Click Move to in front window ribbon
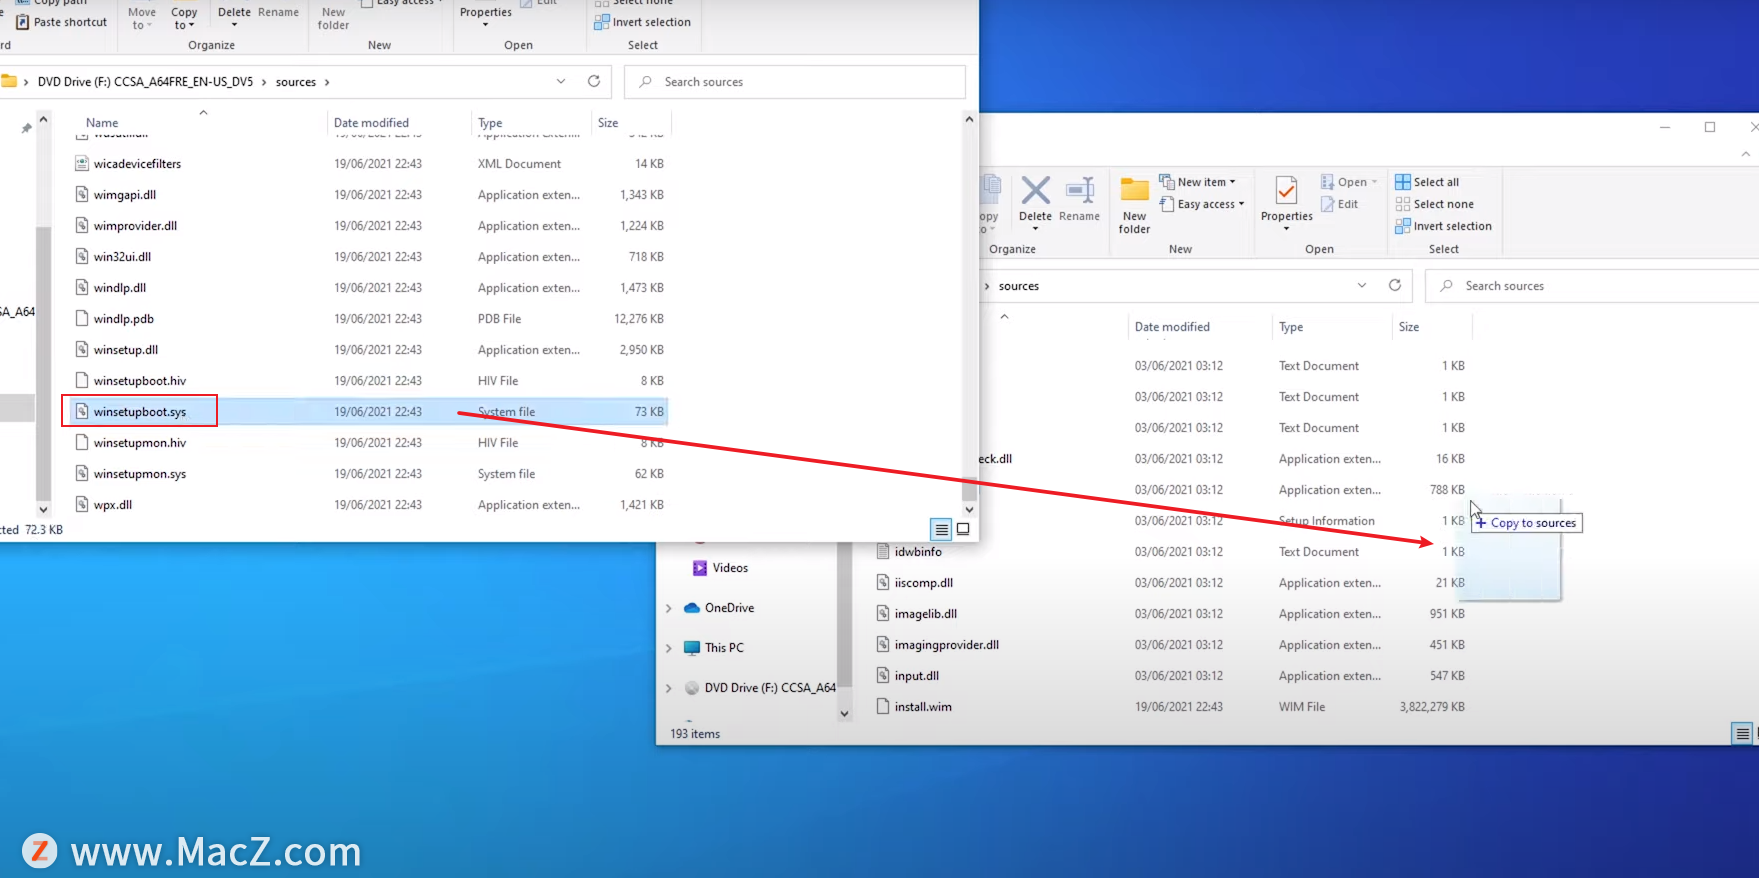1759x878 pixels. (x=141, y=18)
